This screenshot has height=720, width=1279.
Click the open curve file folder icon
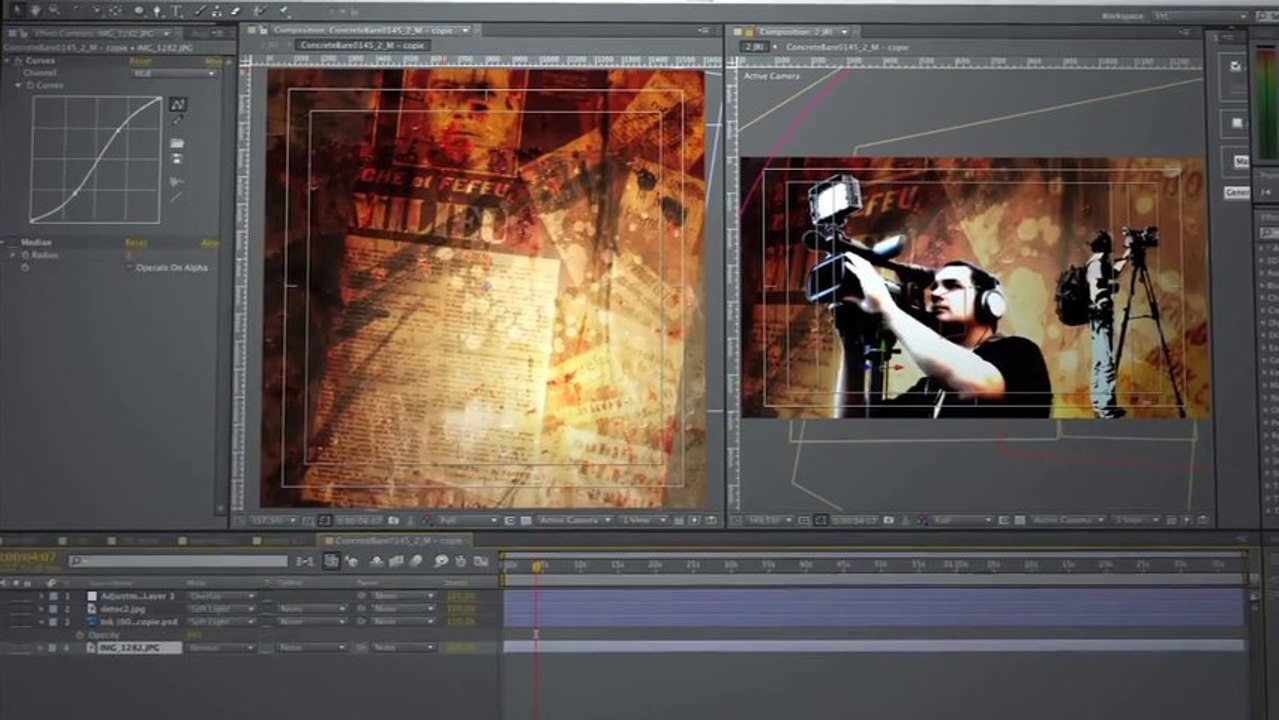coord(177,143)
